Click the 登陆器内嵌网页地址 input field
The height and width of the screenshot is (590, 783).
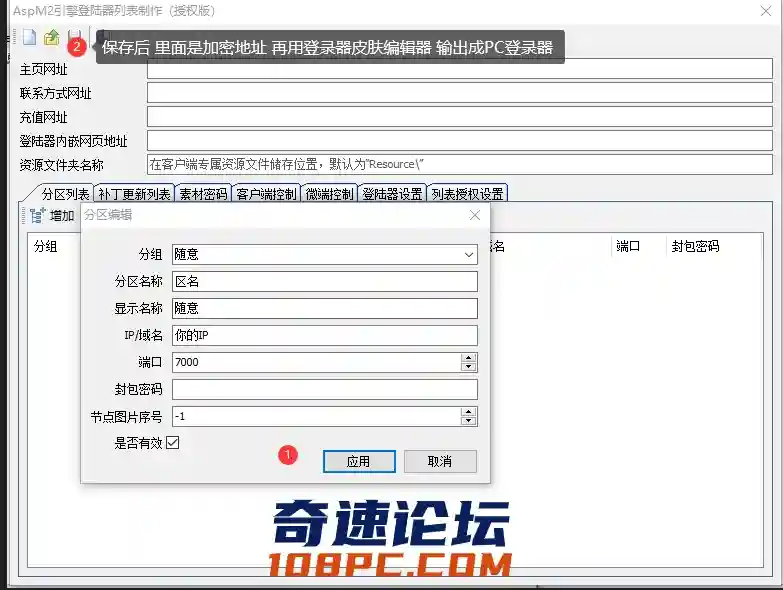(x=459, y=141)
